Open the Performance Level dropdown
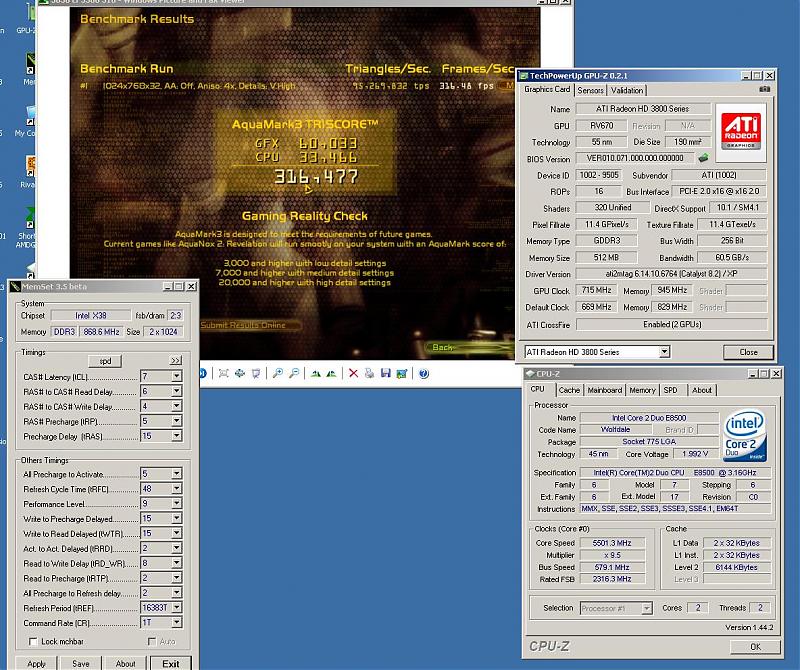The width and height of the screenshot is (800, 670). [x=177, y=503]
